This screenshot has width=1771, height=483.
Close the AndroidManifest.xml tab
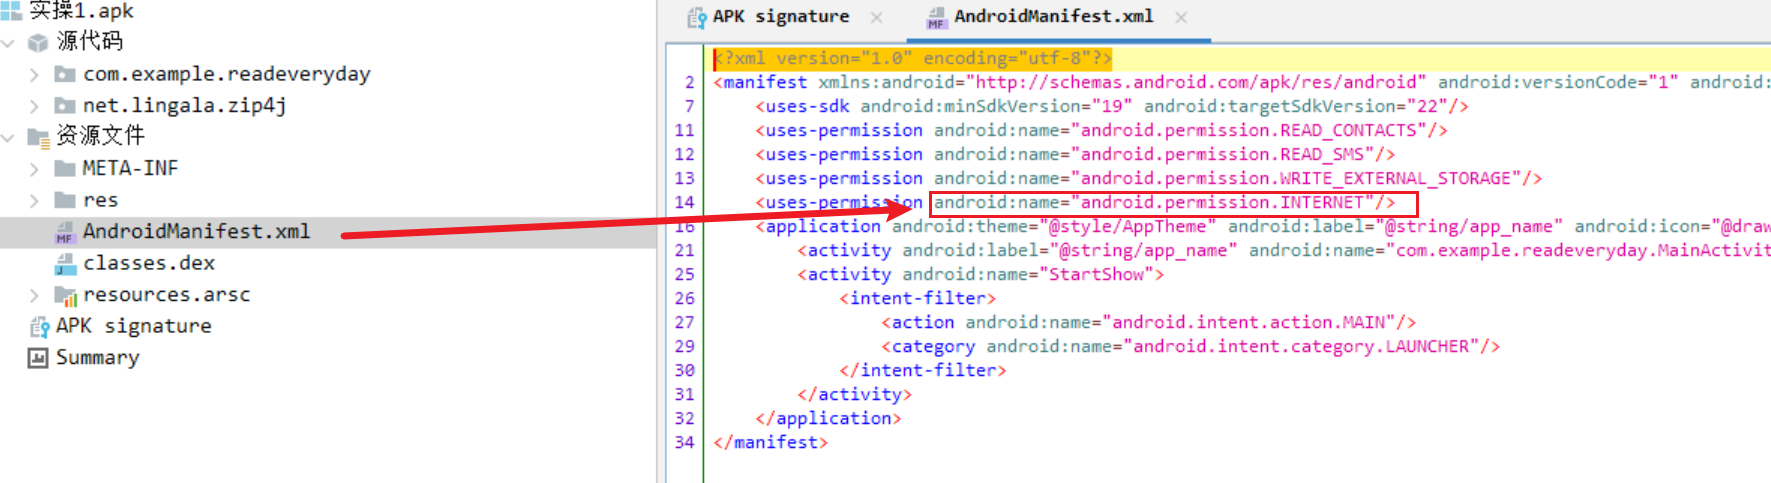[x=1181, y=17]
